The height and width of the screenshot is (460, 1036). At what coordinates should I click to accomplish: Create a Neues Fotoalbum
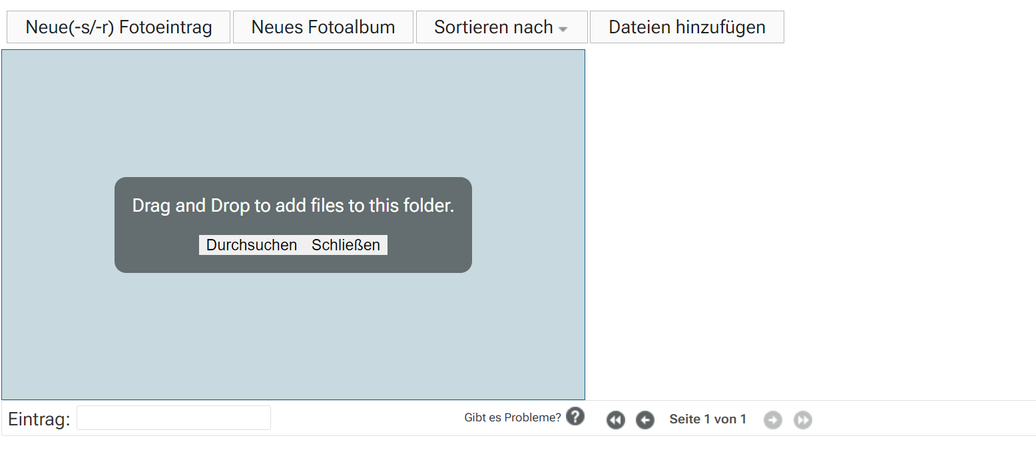pos(323,27)
